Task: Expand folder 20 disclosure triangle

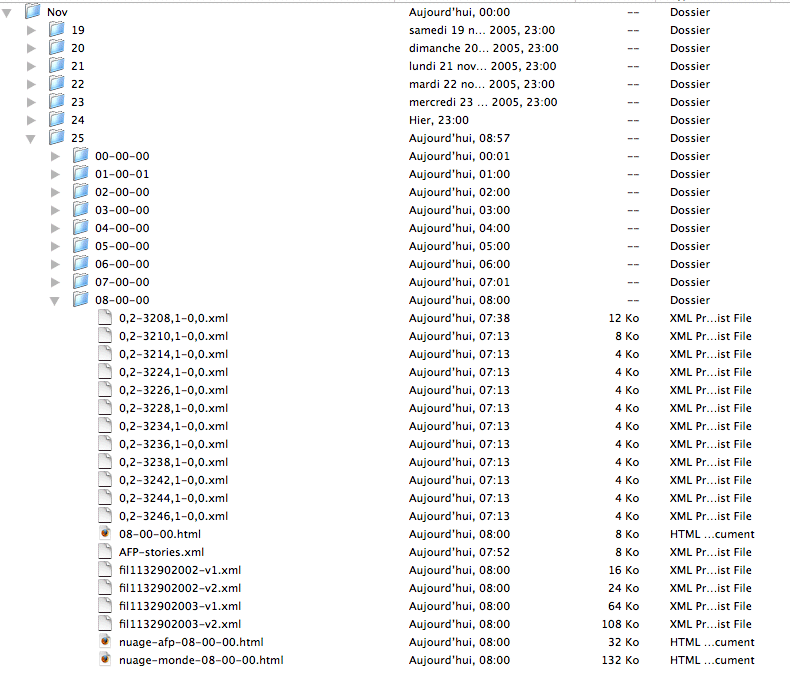Action: point(31,48)
